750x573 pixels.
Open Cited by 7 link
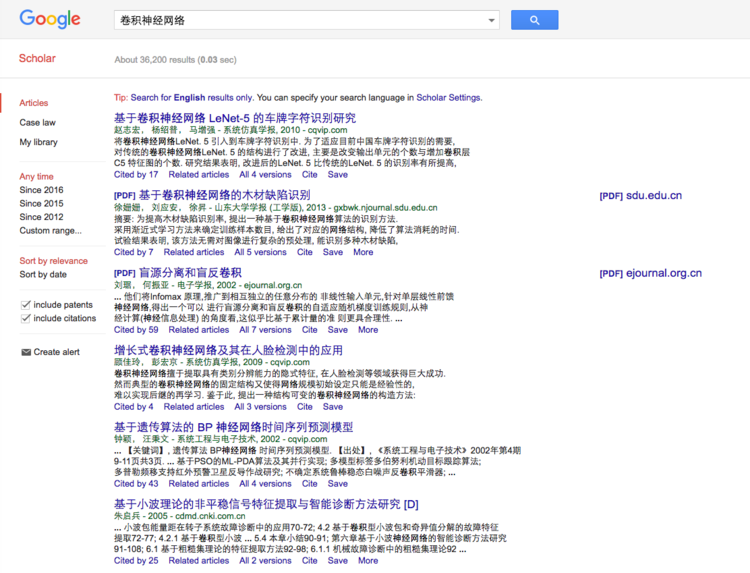(x=133, y=252)
